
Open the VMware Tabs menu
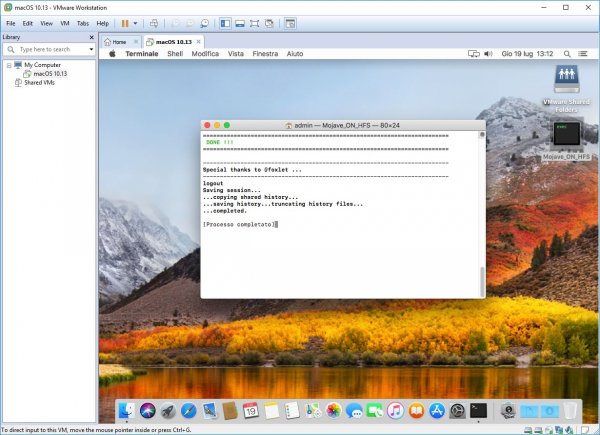coord(83,23)
